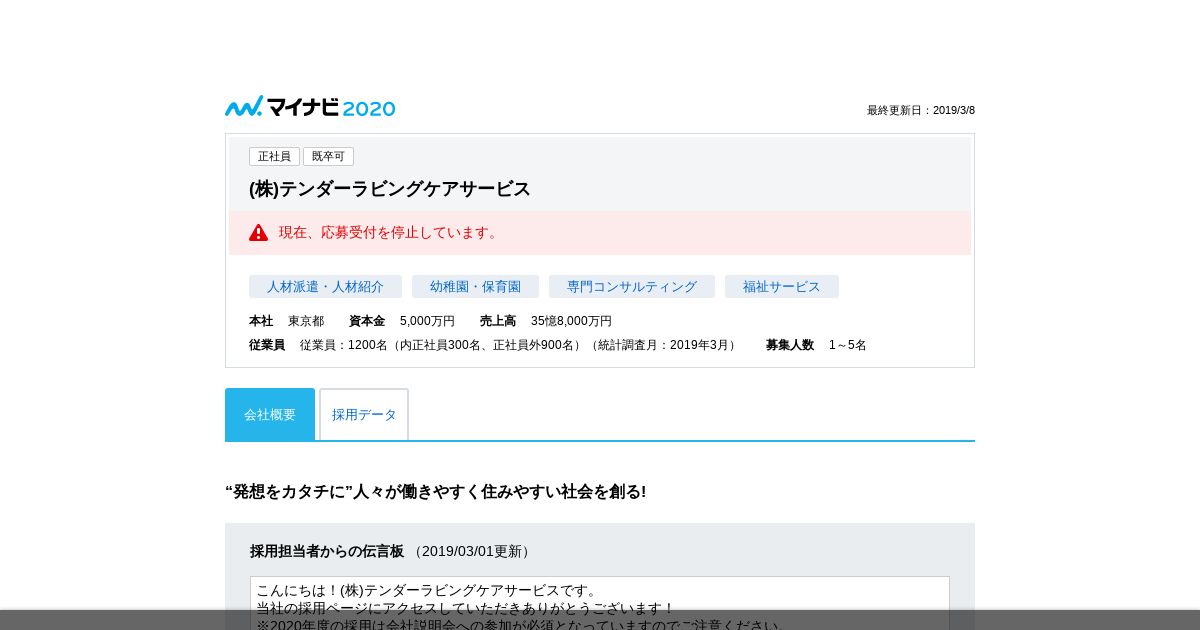This screenshot has width=1200, height=630.
Task: Click the 採用担当者からの伝言板 heading
Action: pyautogui.click(x=327, y=551)
